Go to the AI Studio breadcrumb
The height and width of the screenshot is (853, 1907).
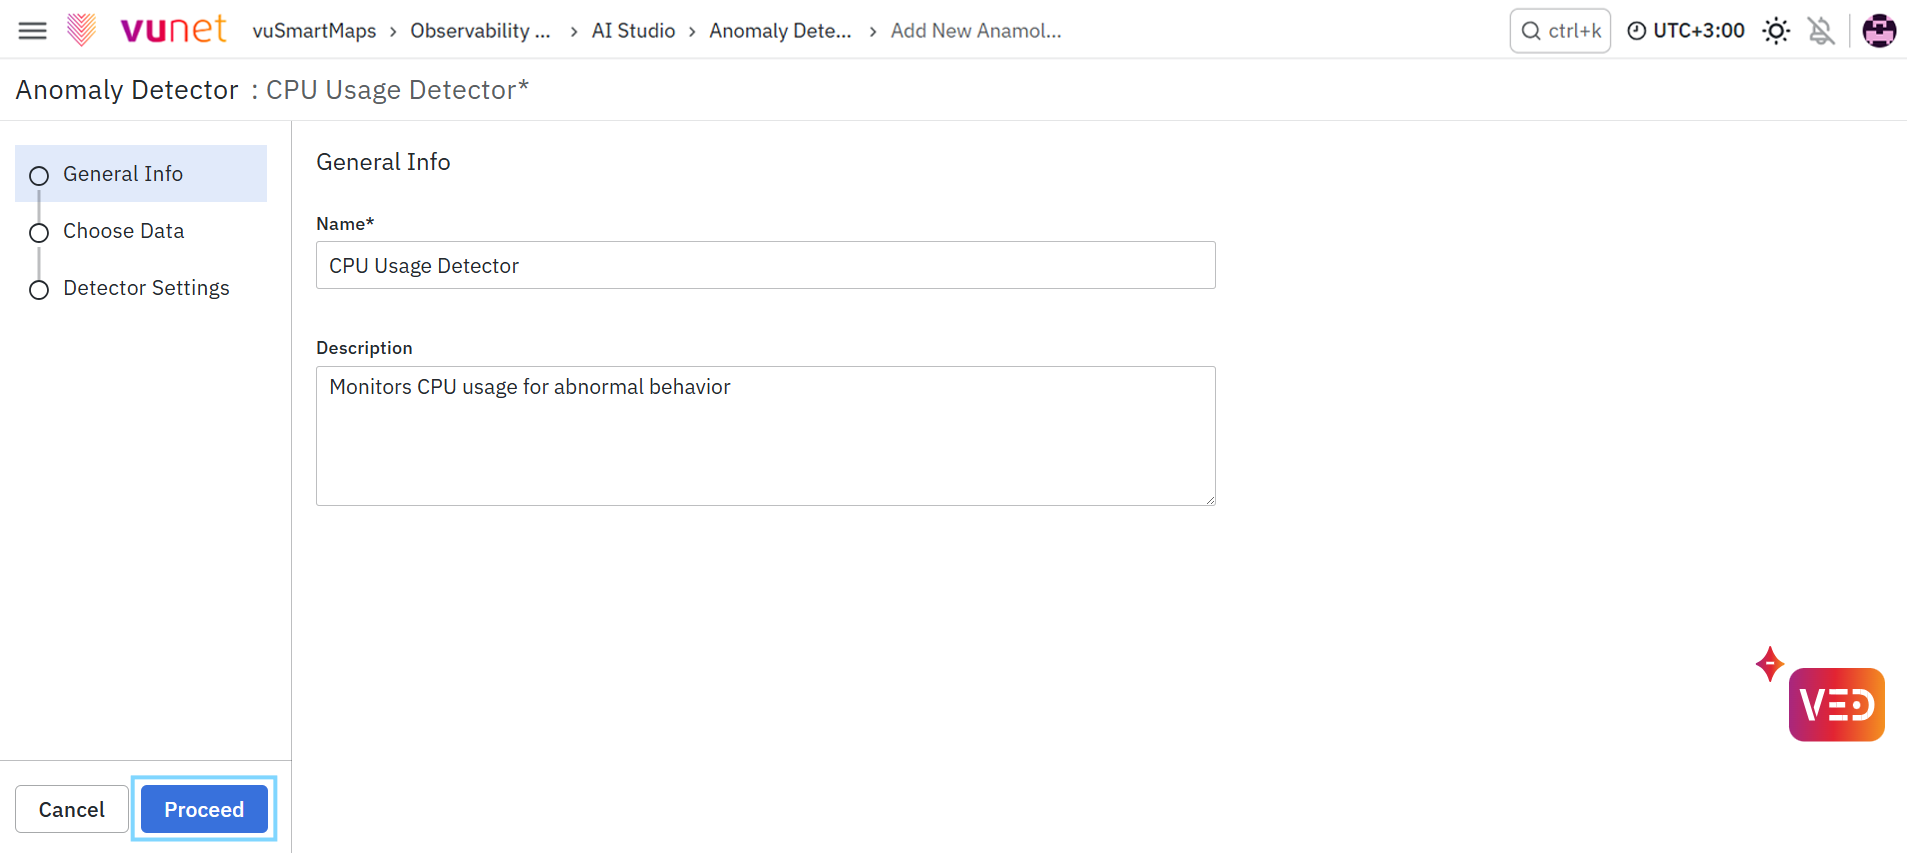[x=633, y=31]
